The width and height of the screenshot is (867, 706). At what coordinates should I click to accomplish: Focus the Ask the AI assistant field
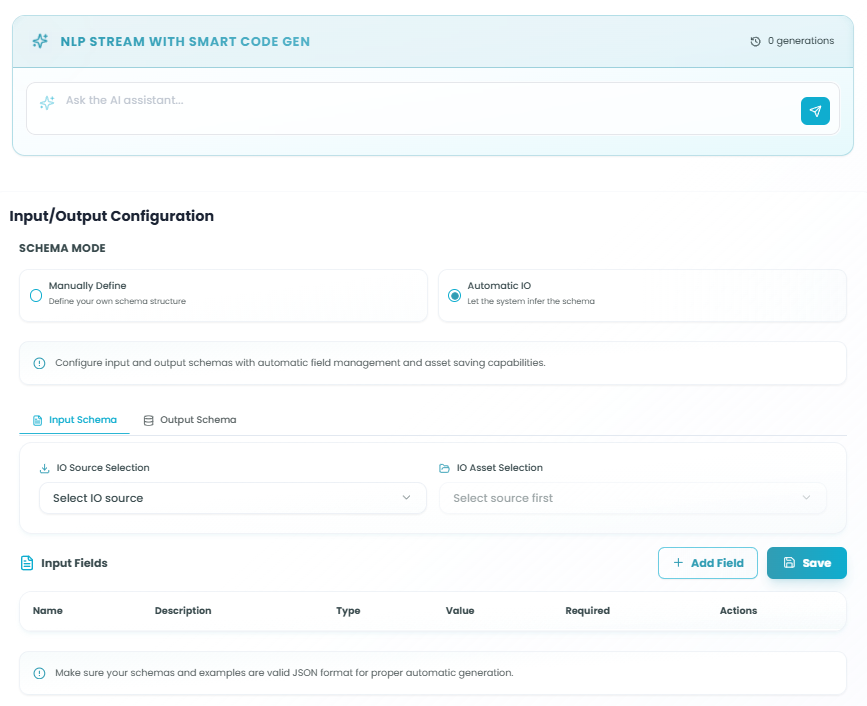[x=420, y=101]
